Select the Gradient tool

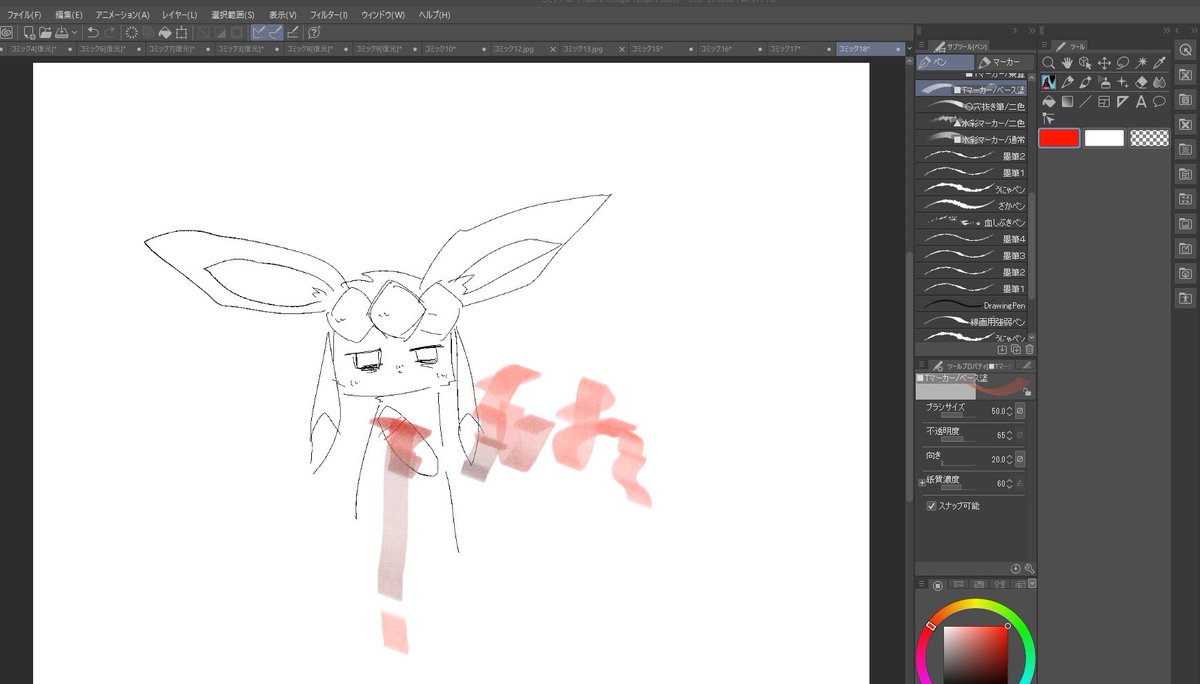point(1067,102)
